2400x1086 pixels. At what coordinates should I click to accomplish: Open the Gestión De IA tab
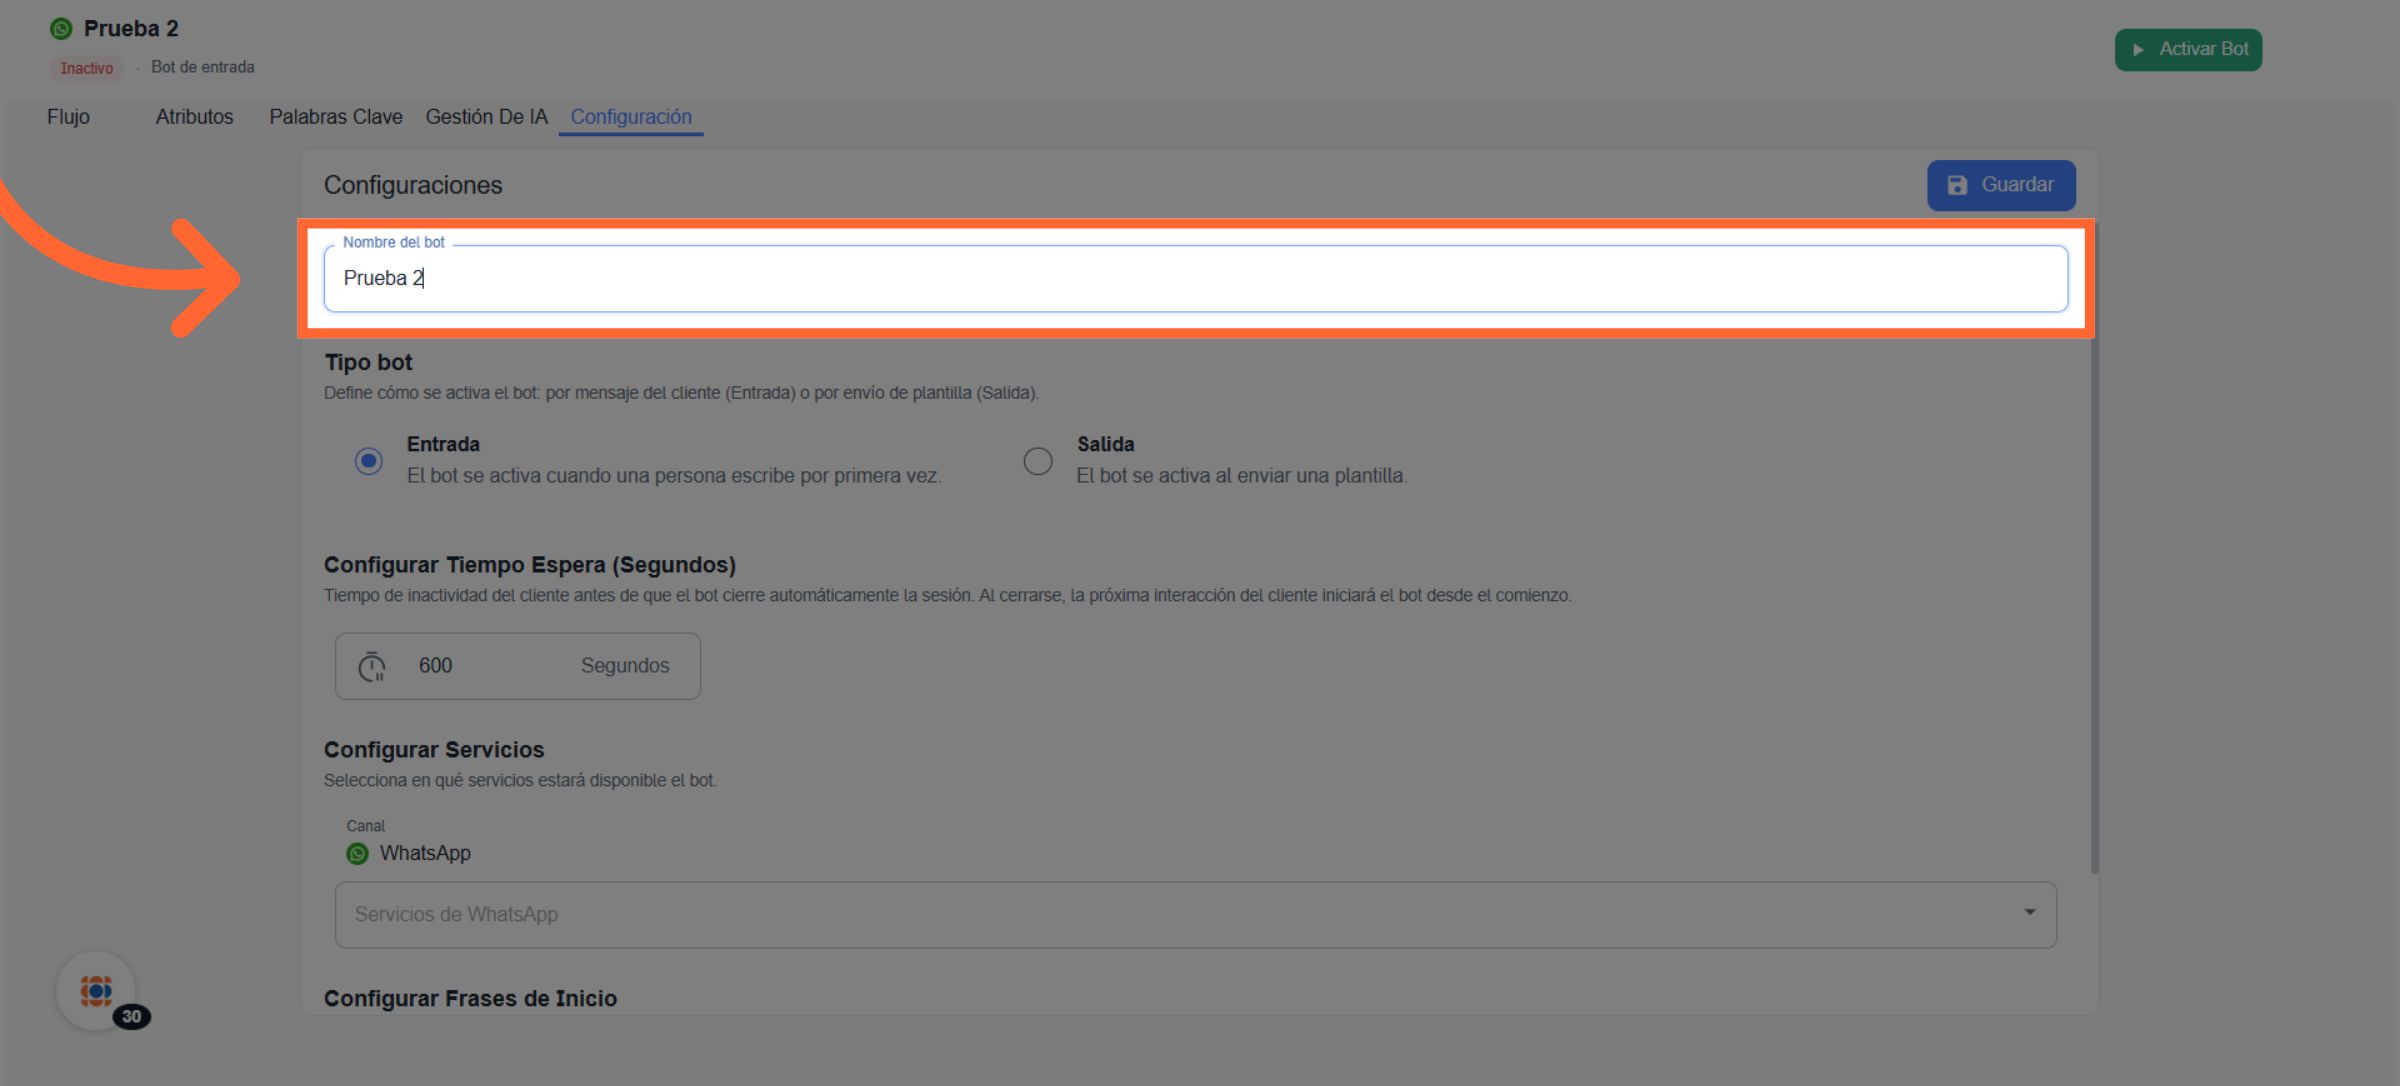pos(486,117)
